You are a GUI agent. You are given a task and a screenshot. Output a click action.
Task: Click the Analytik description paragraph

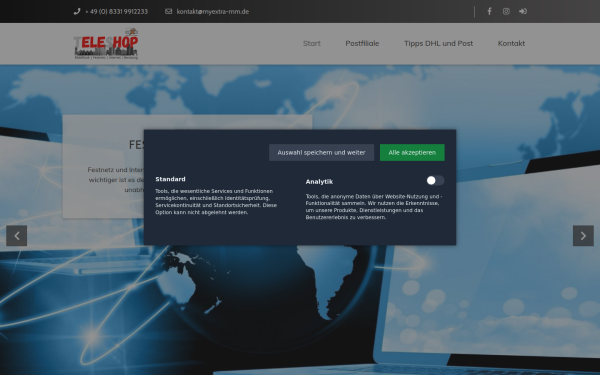(x=374, y=207)
